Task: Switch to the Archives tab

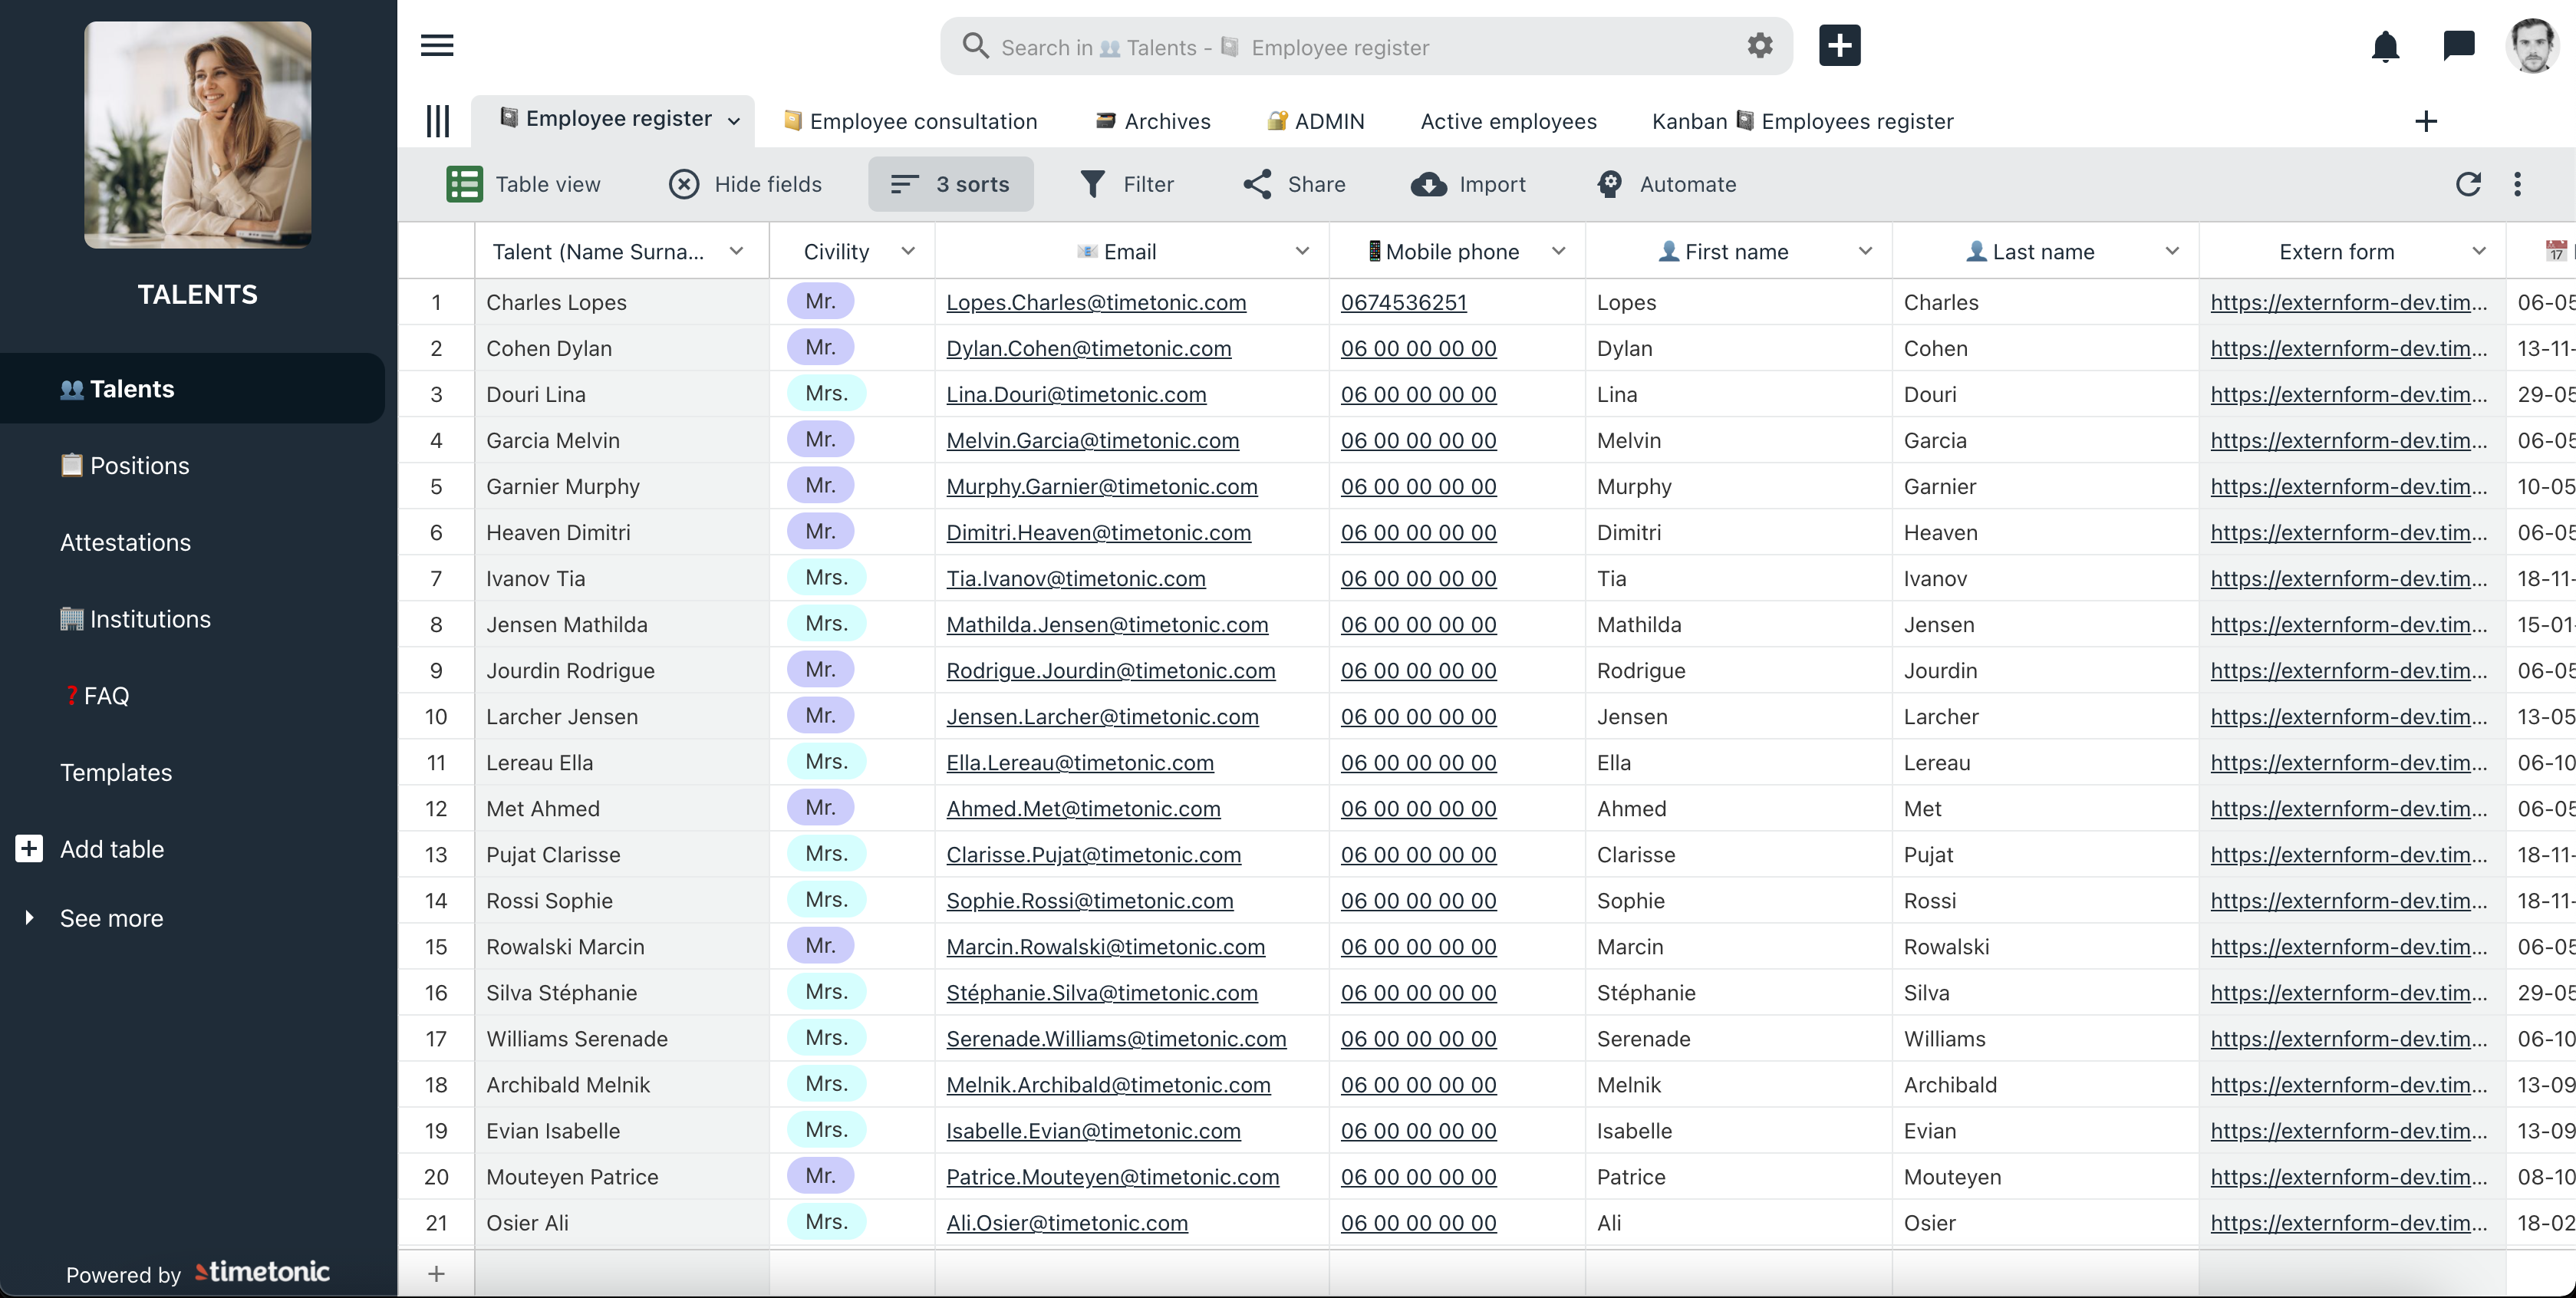Action: (1153, 121)
